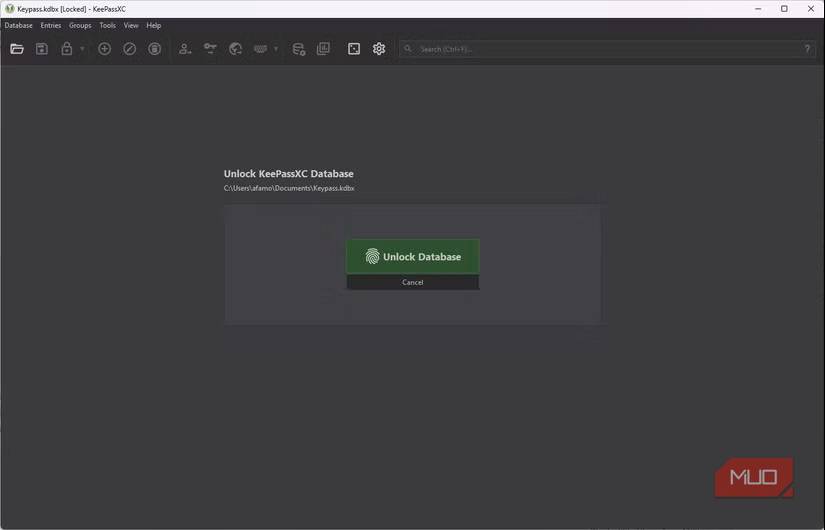
Task: Maximize the KeePassXC window
Action: click(784, 9)
